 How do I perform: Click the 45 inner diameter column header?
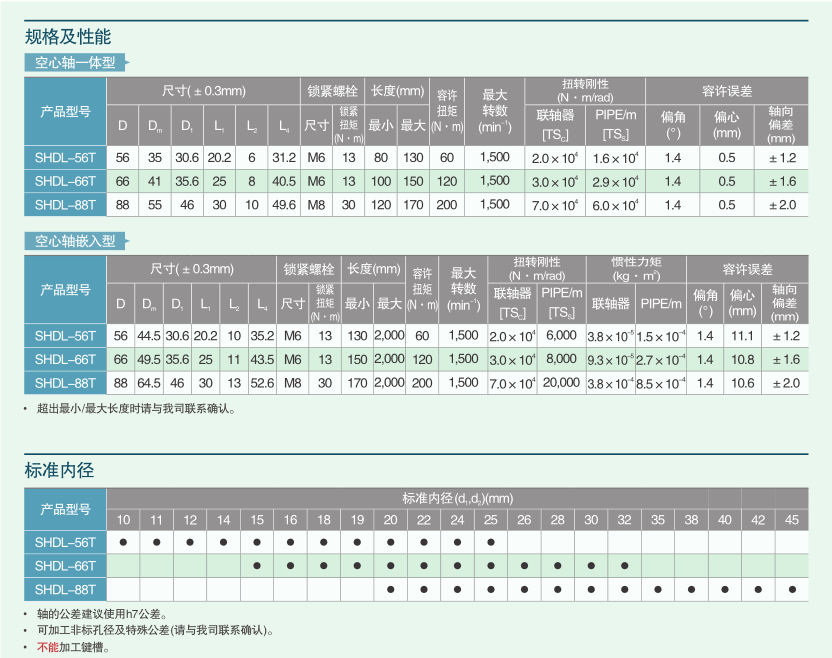click(x=792, y=520)
